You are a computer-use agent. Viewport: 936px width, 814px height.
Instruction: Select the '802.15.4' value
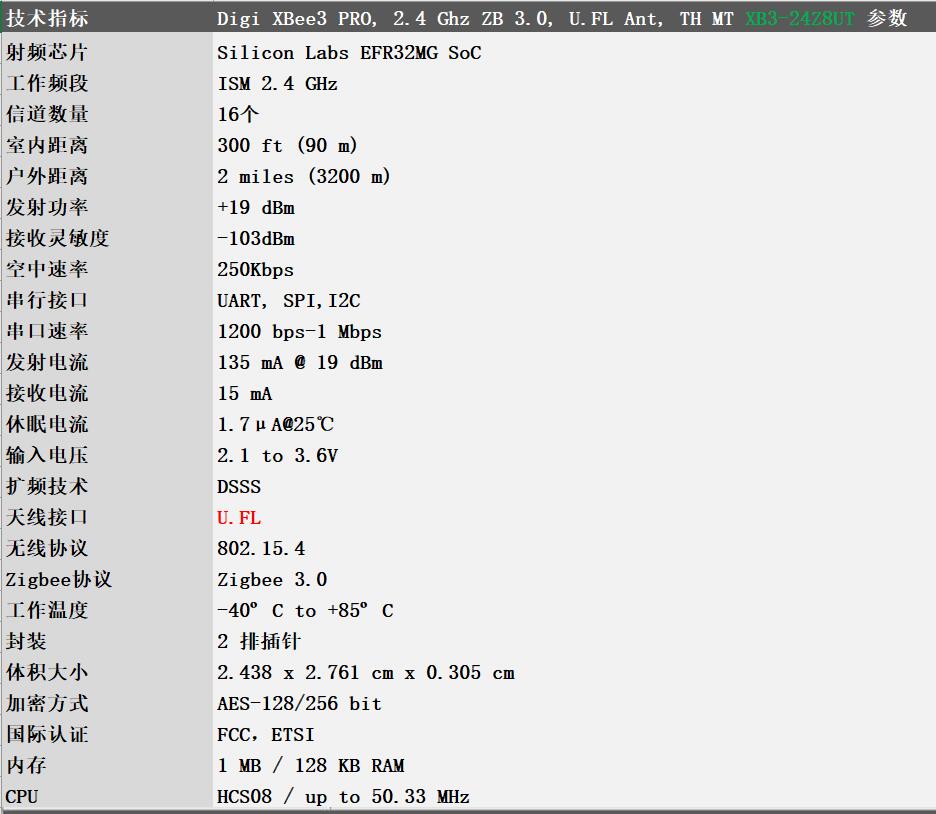[x=261, y=549]
